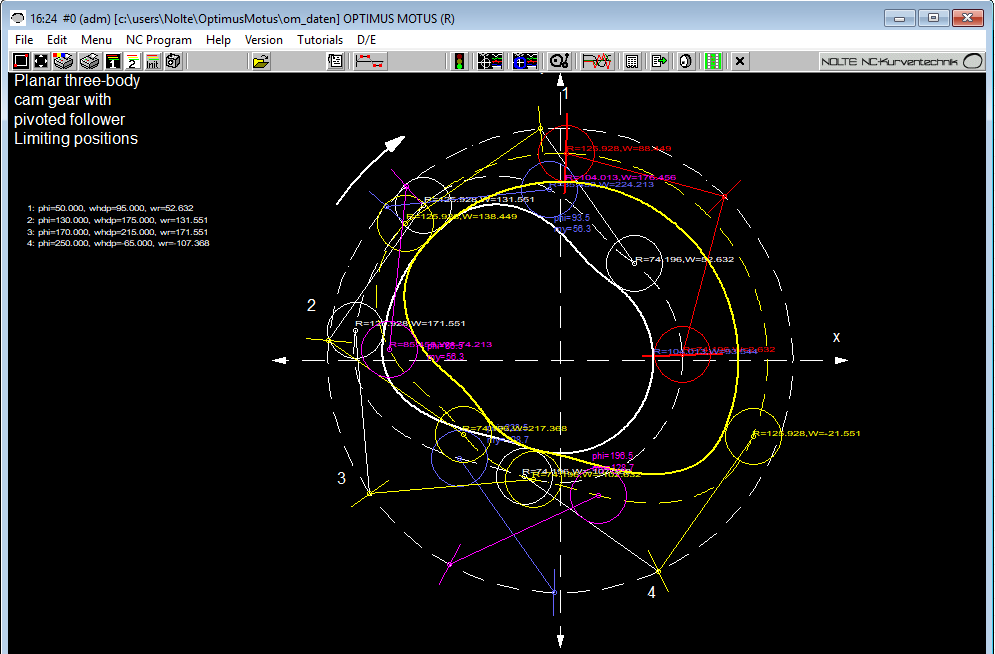Open the calculator toolbar icon

pyautogui.click(x=631, y=61)
